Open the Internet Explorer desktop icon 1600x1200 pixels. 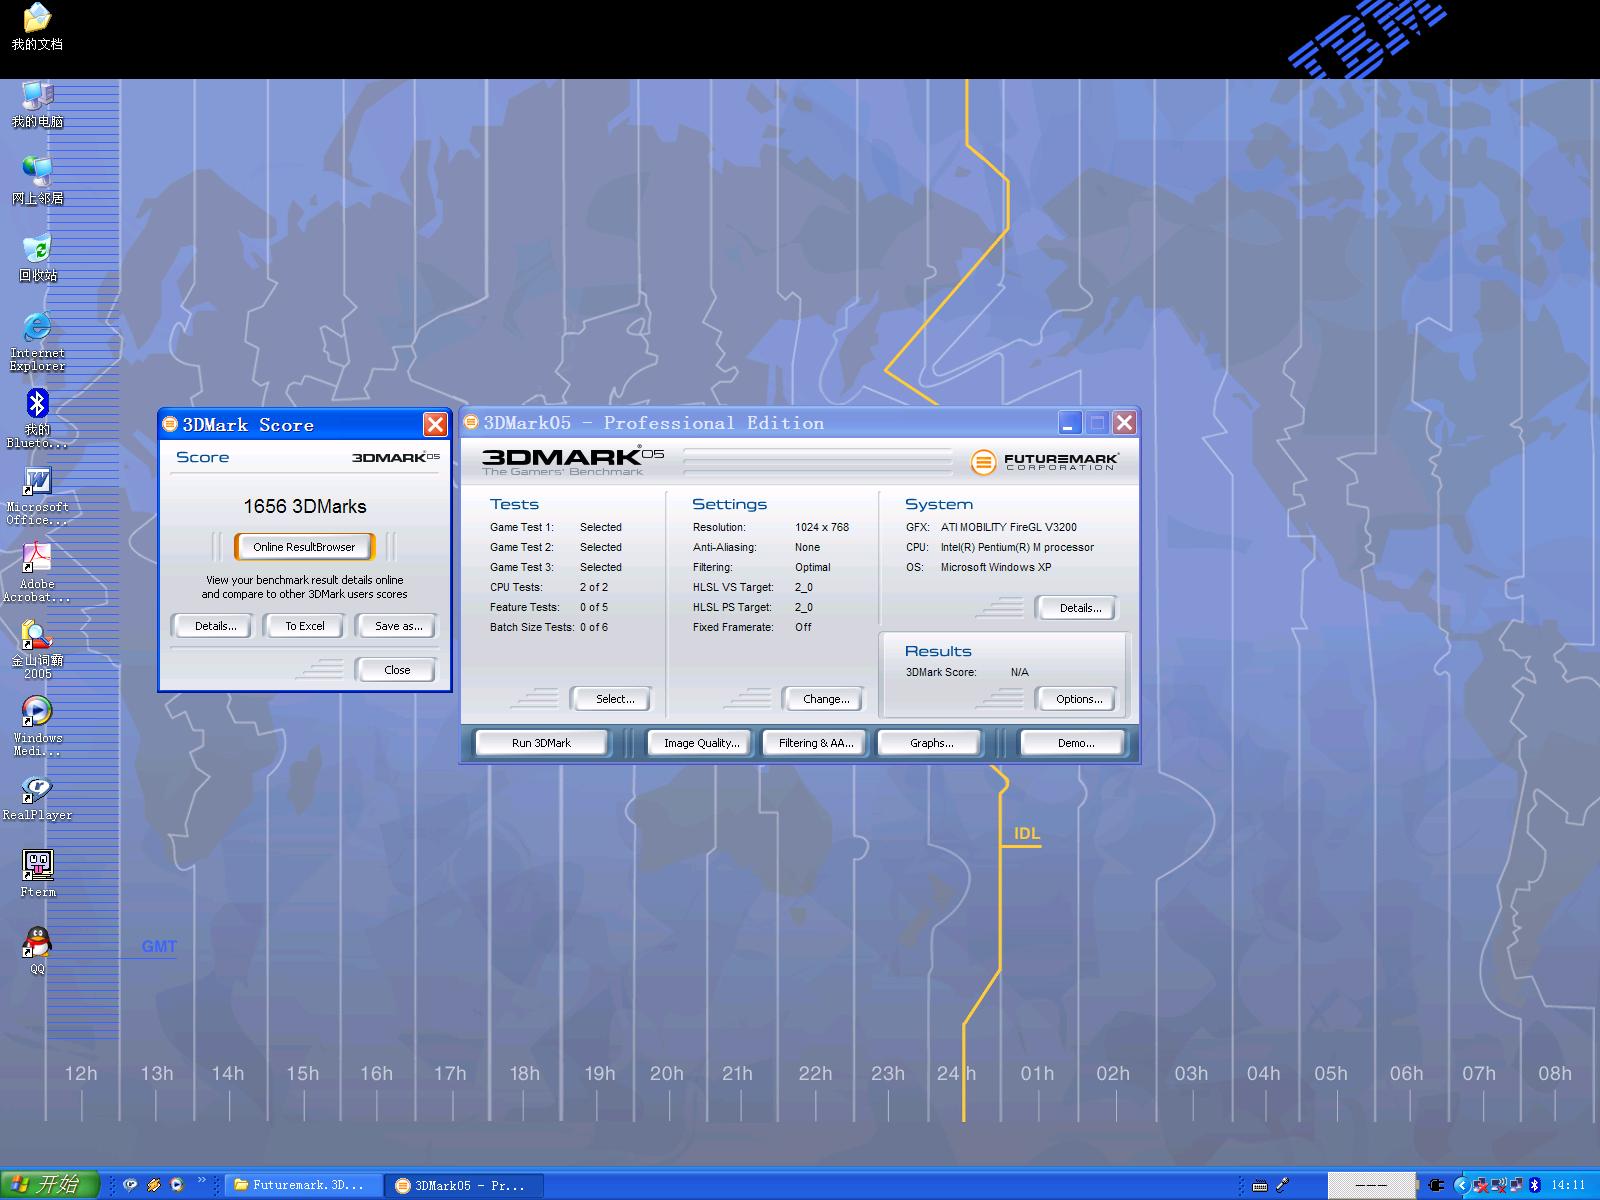(x=37, y=328)
